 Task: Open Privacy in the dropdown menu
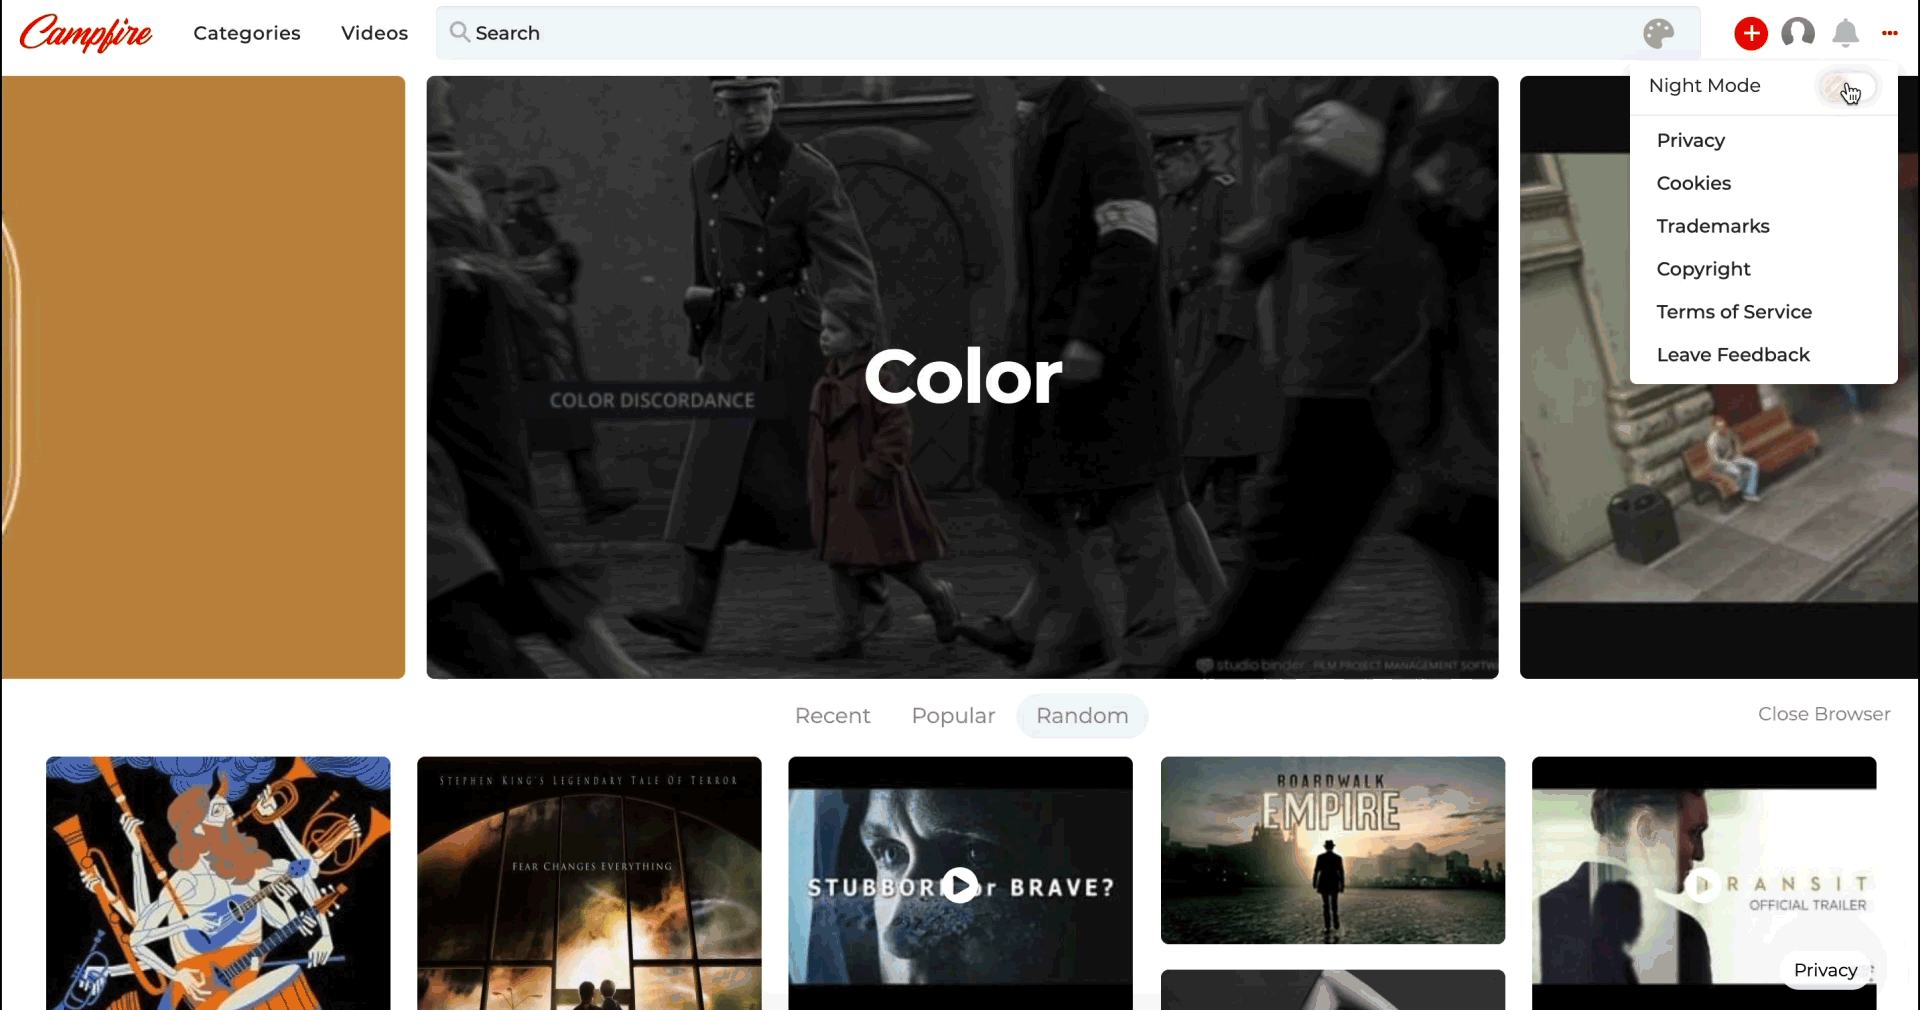(x=1690, y=140)
